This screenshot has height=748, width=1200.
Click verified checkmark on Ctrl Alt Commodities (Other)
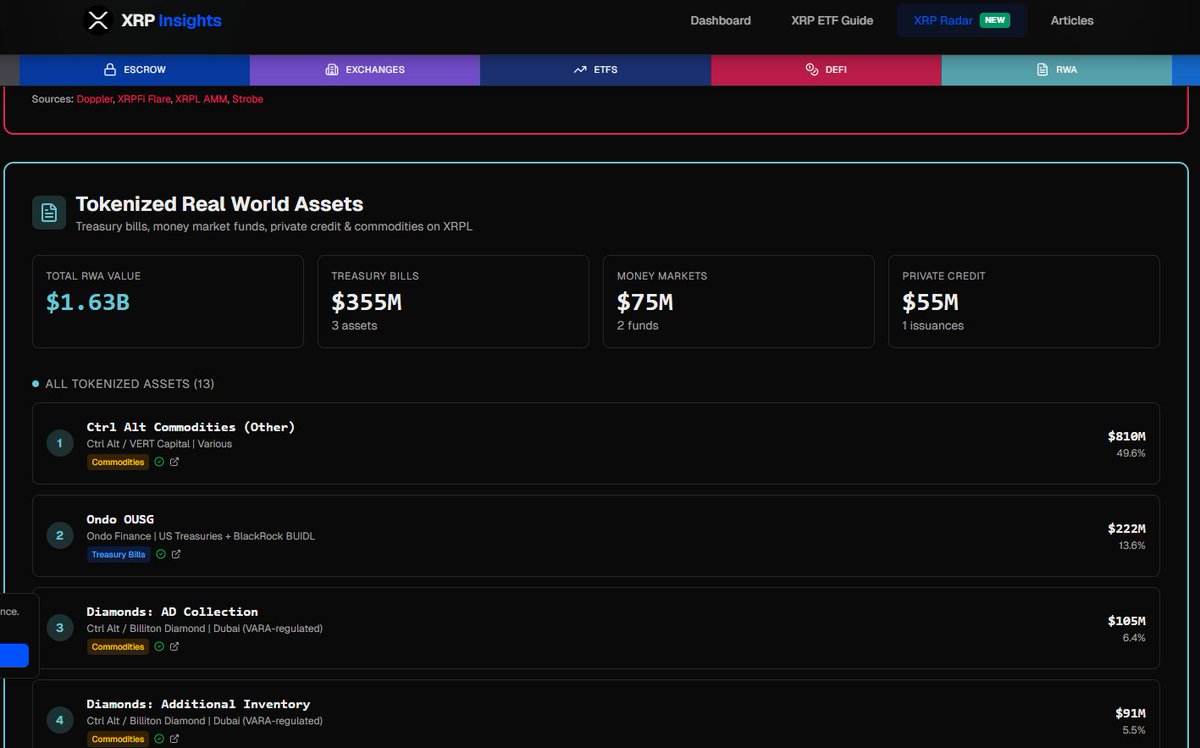(x=159, y=462)
